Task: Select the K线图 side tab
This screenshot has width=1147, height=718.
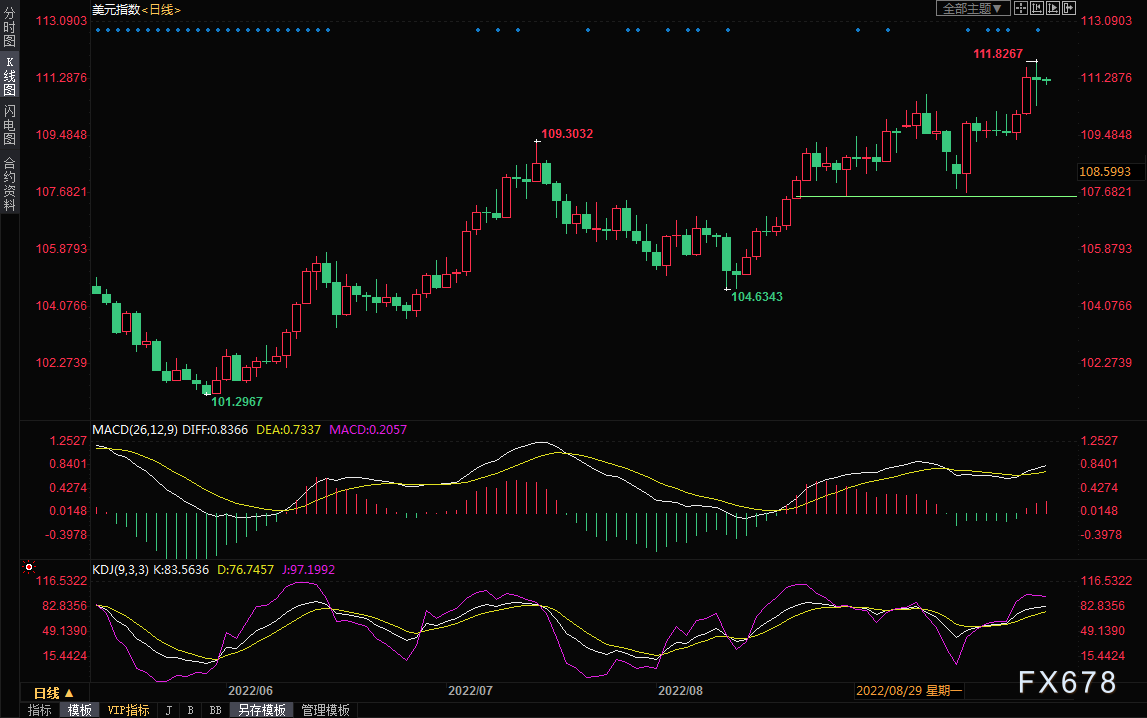Action: click(10, 75)
